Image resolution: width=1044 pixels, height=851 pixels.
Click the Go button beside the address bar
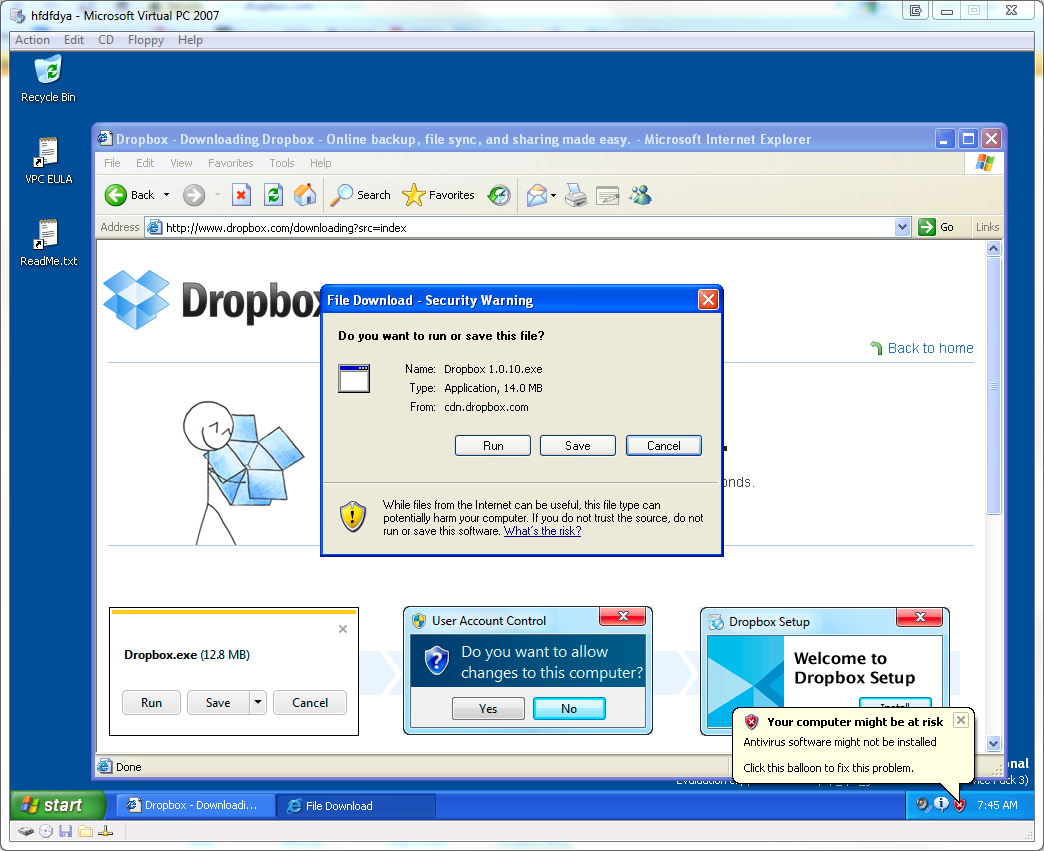point(936,227)
